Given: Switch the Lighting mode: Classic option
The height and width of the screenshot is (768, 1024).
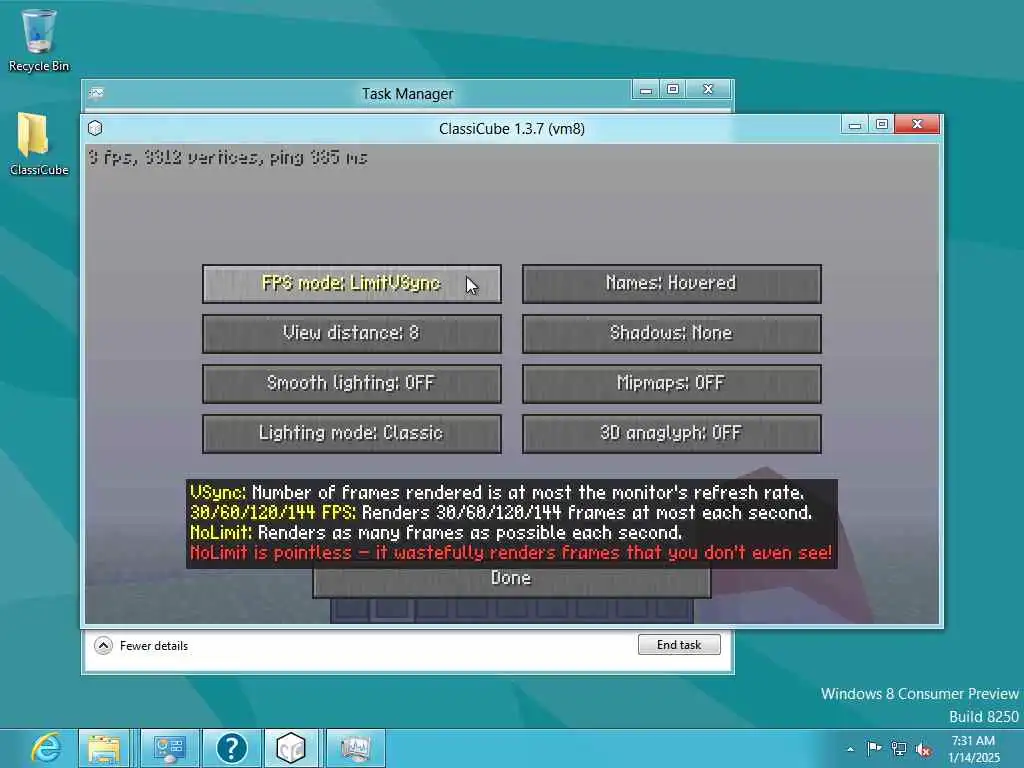Looking at the screenshot, I should coord(351,434).
